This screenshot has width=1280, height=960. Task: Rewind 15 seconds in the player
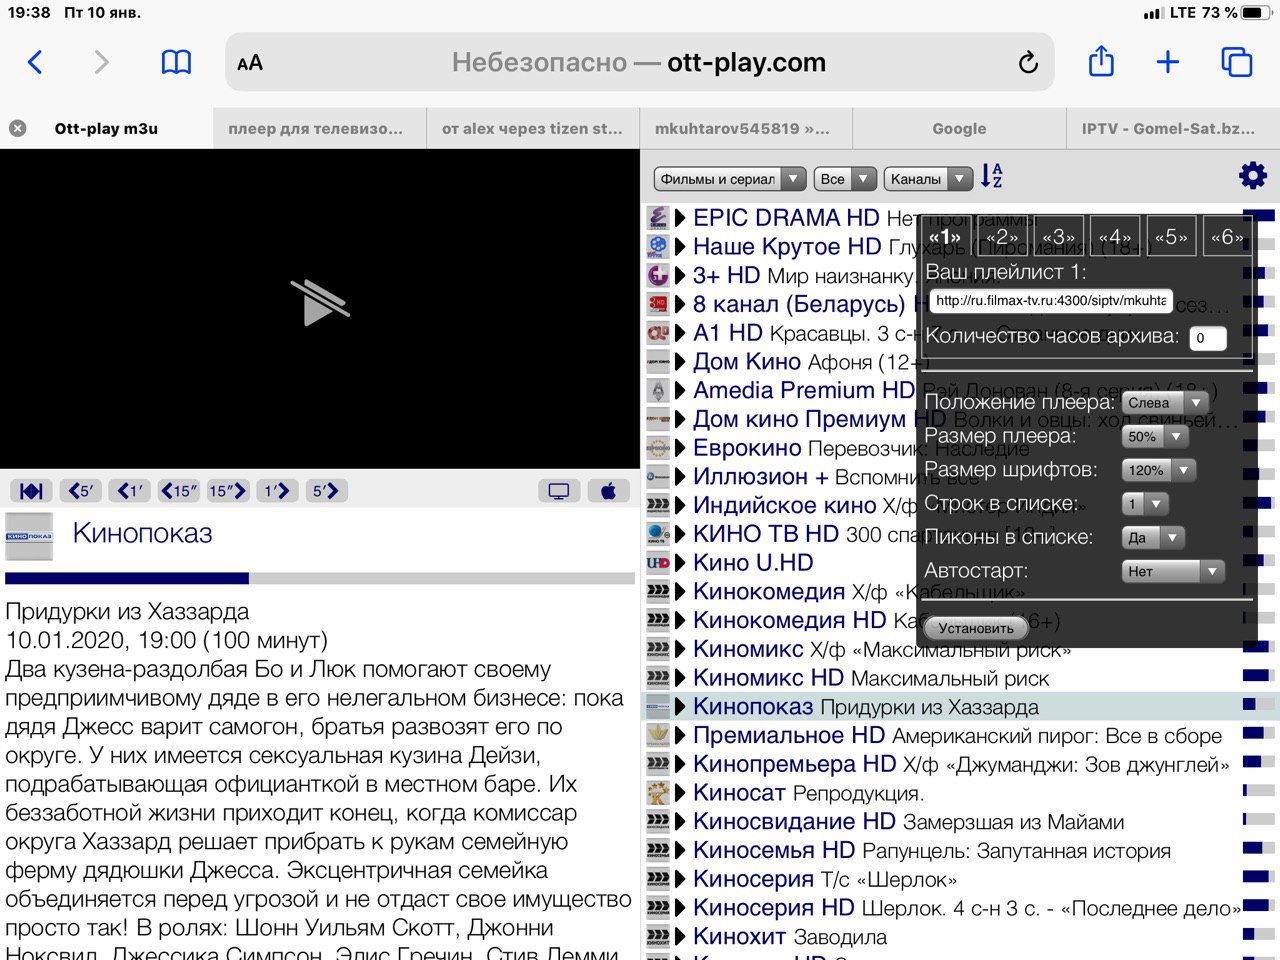click(179, 491)
